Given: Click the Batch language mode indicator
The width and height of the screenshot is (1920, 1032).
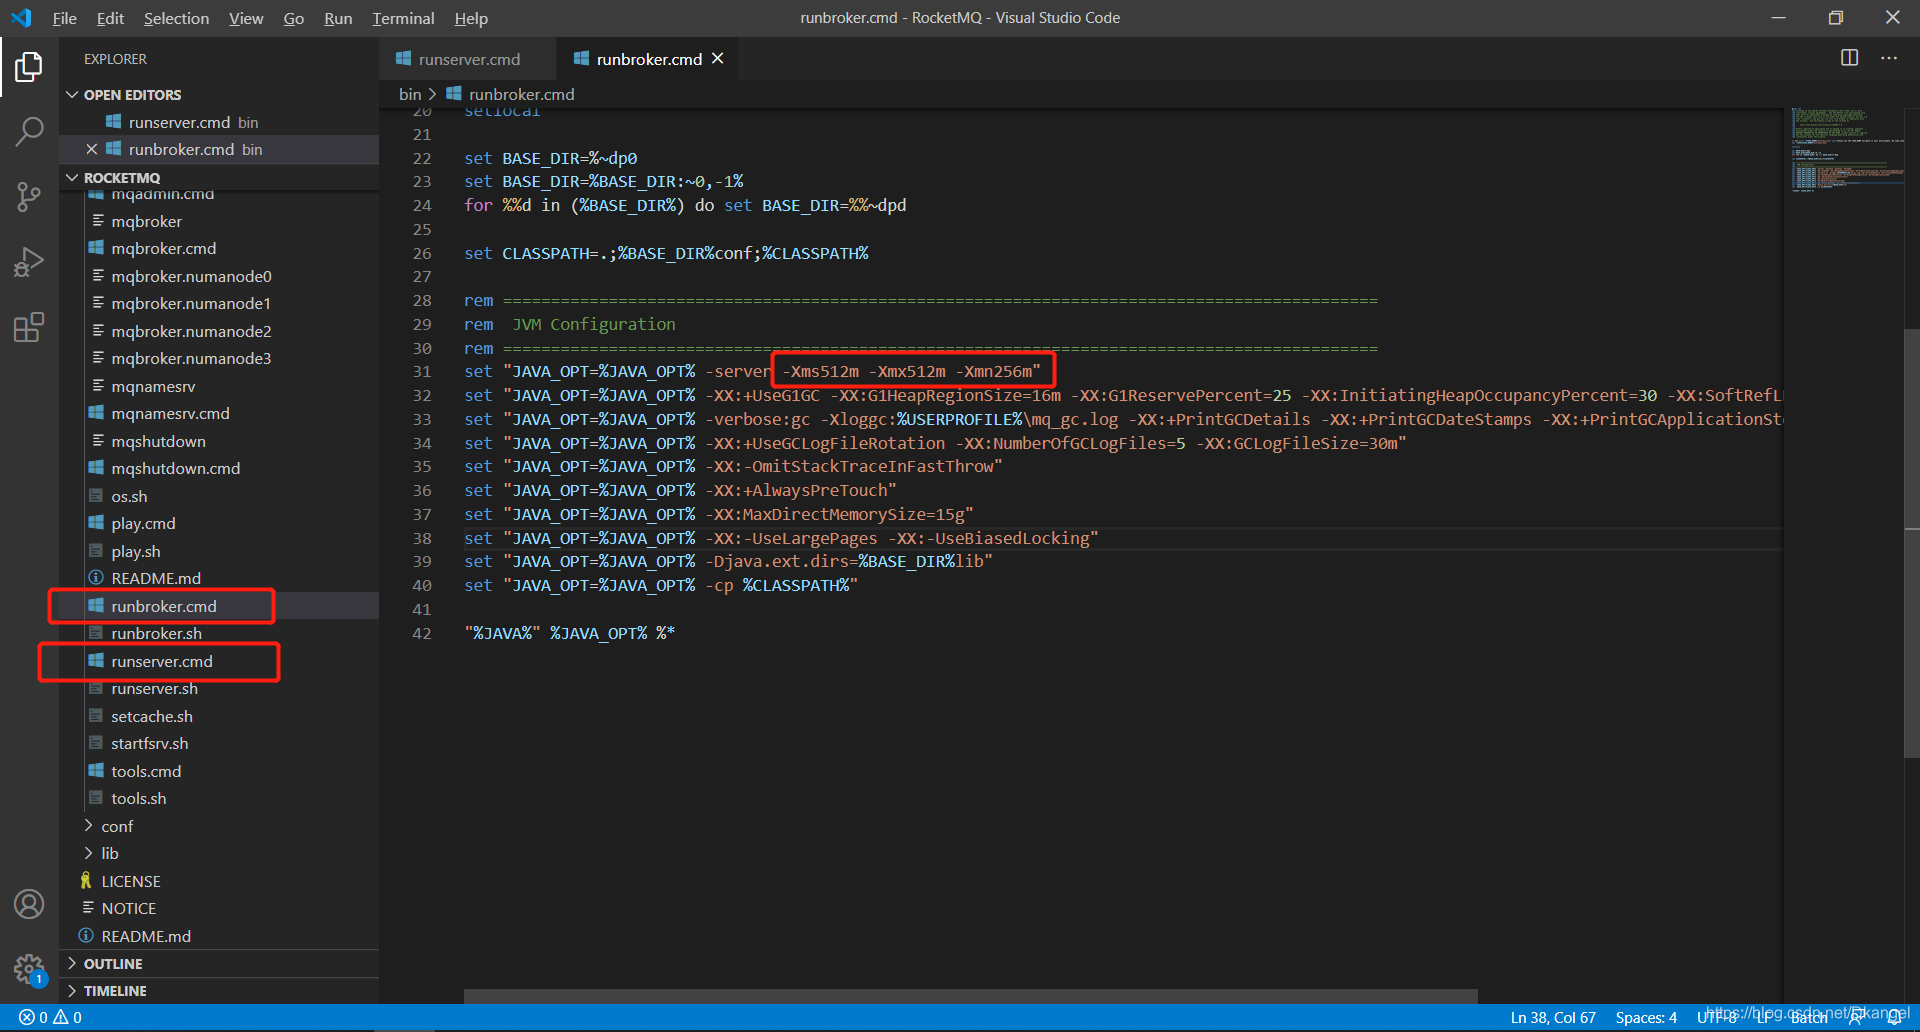Looking at the screenshot, I should pyautogui.click(x=1809, y=1017).
